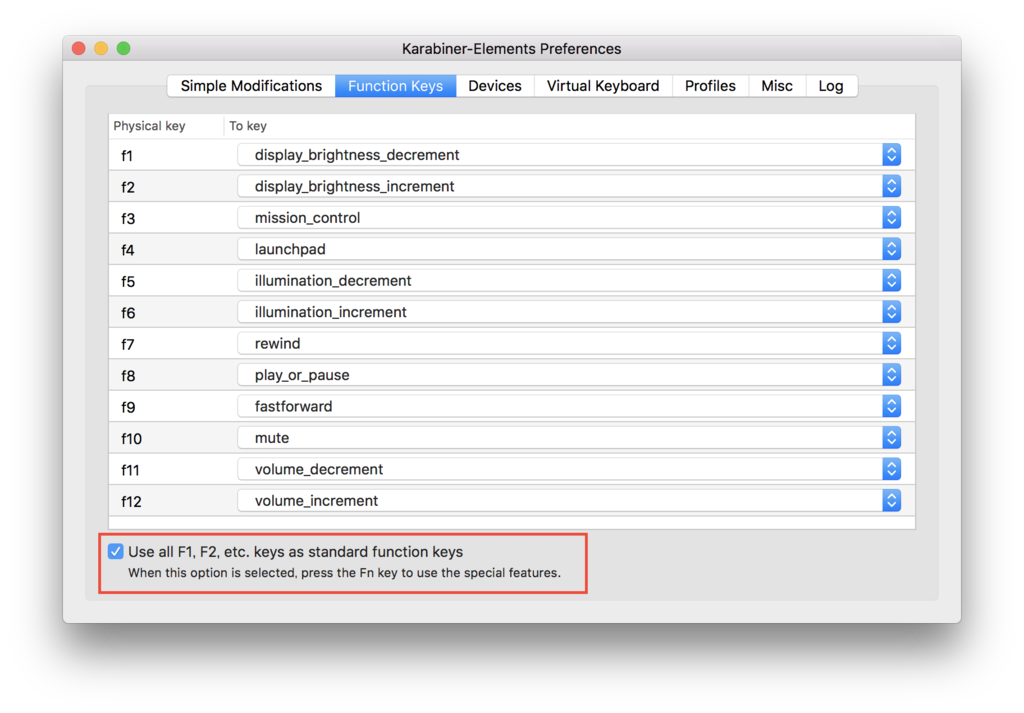Image resolution: width=1024 pixels, height=713 pixels.
Task: Select the f10 physical key label
Action: click(x=131, y=439)
